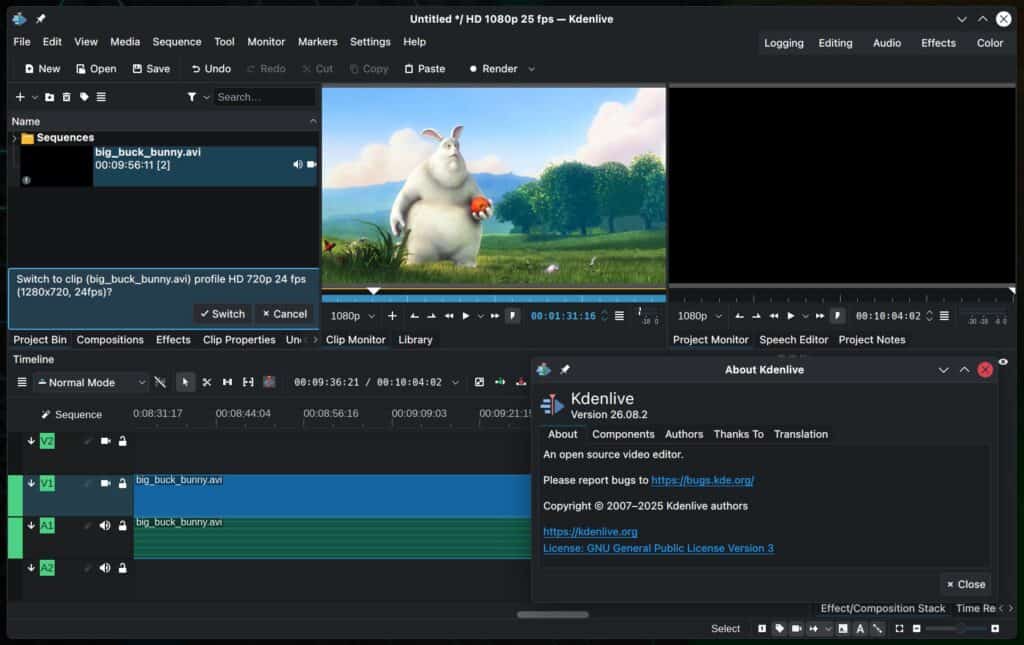Rewind in the Project Monitor

(774, 316)
